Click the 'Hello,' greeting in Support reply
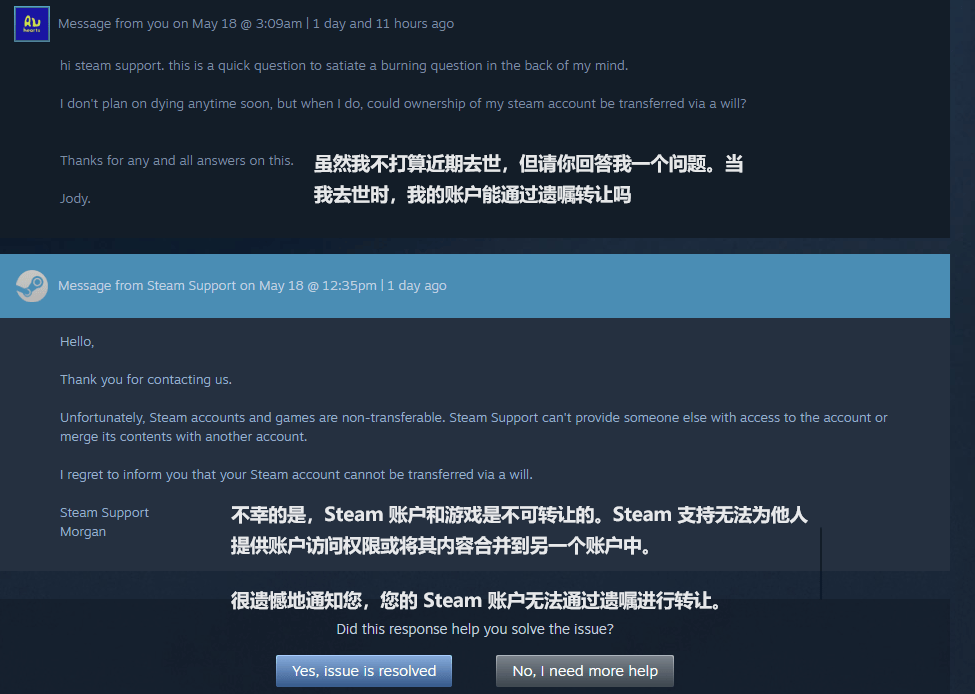Image resolution: width=975 pixels, height=694 pixels. click(x=77, y=342)
